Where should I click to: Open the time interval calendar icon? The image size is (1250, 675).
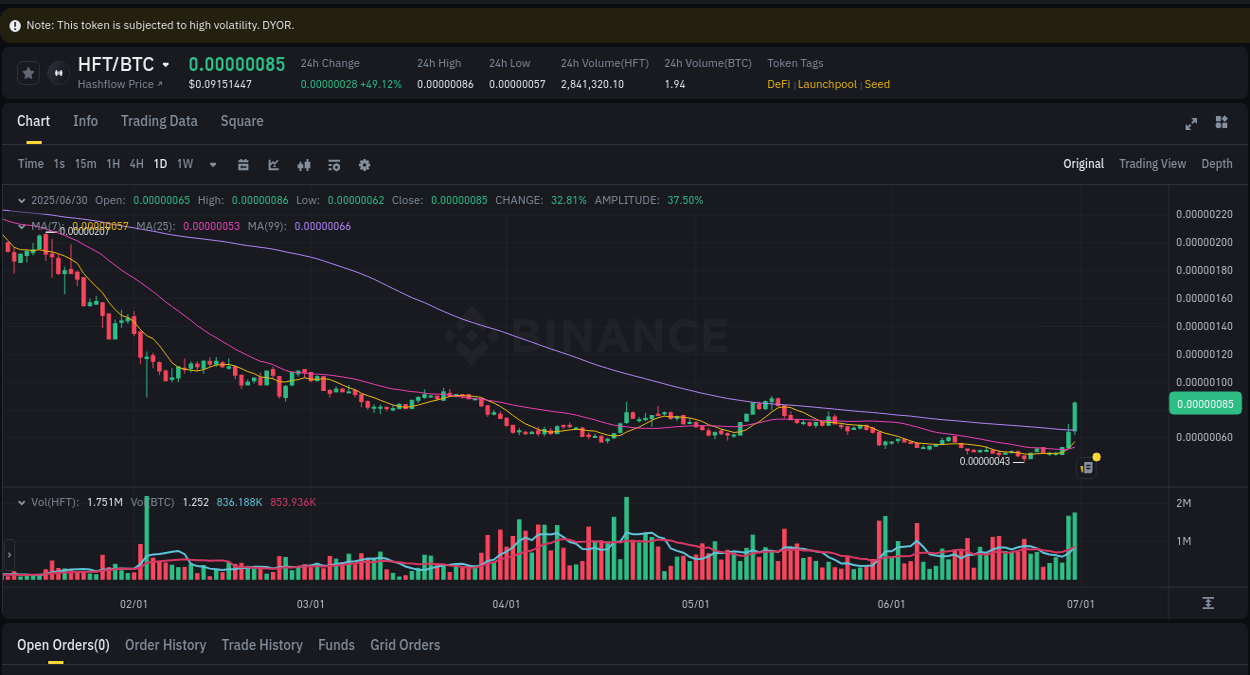point(243,164)
